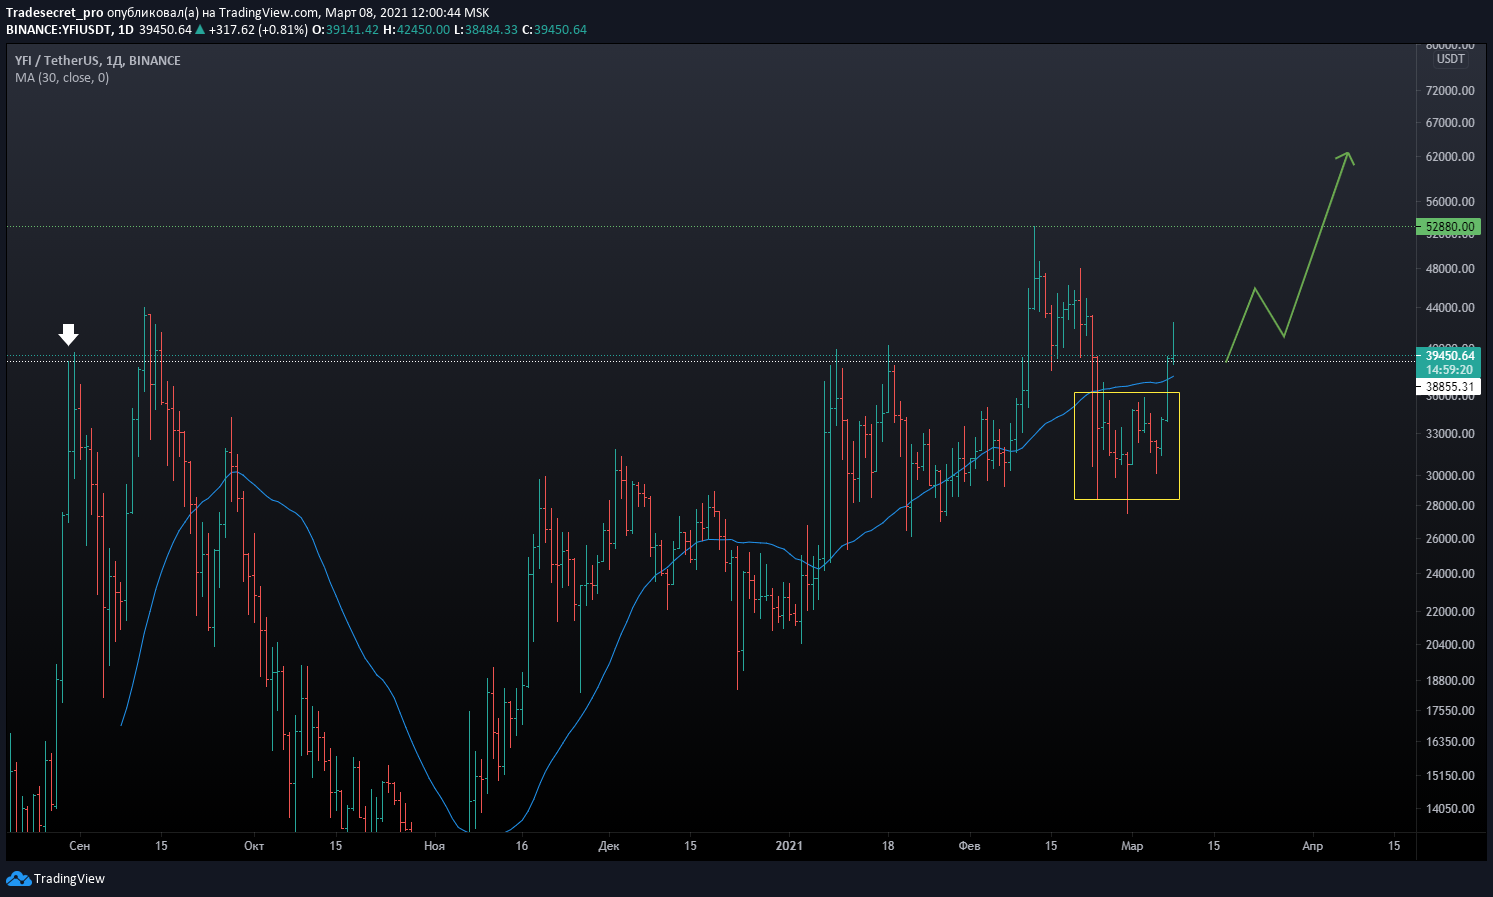The width and height of the screenshot is (1493, 897).
Task: Click the close value C:39450.64
Action: (x=554, y=30)
